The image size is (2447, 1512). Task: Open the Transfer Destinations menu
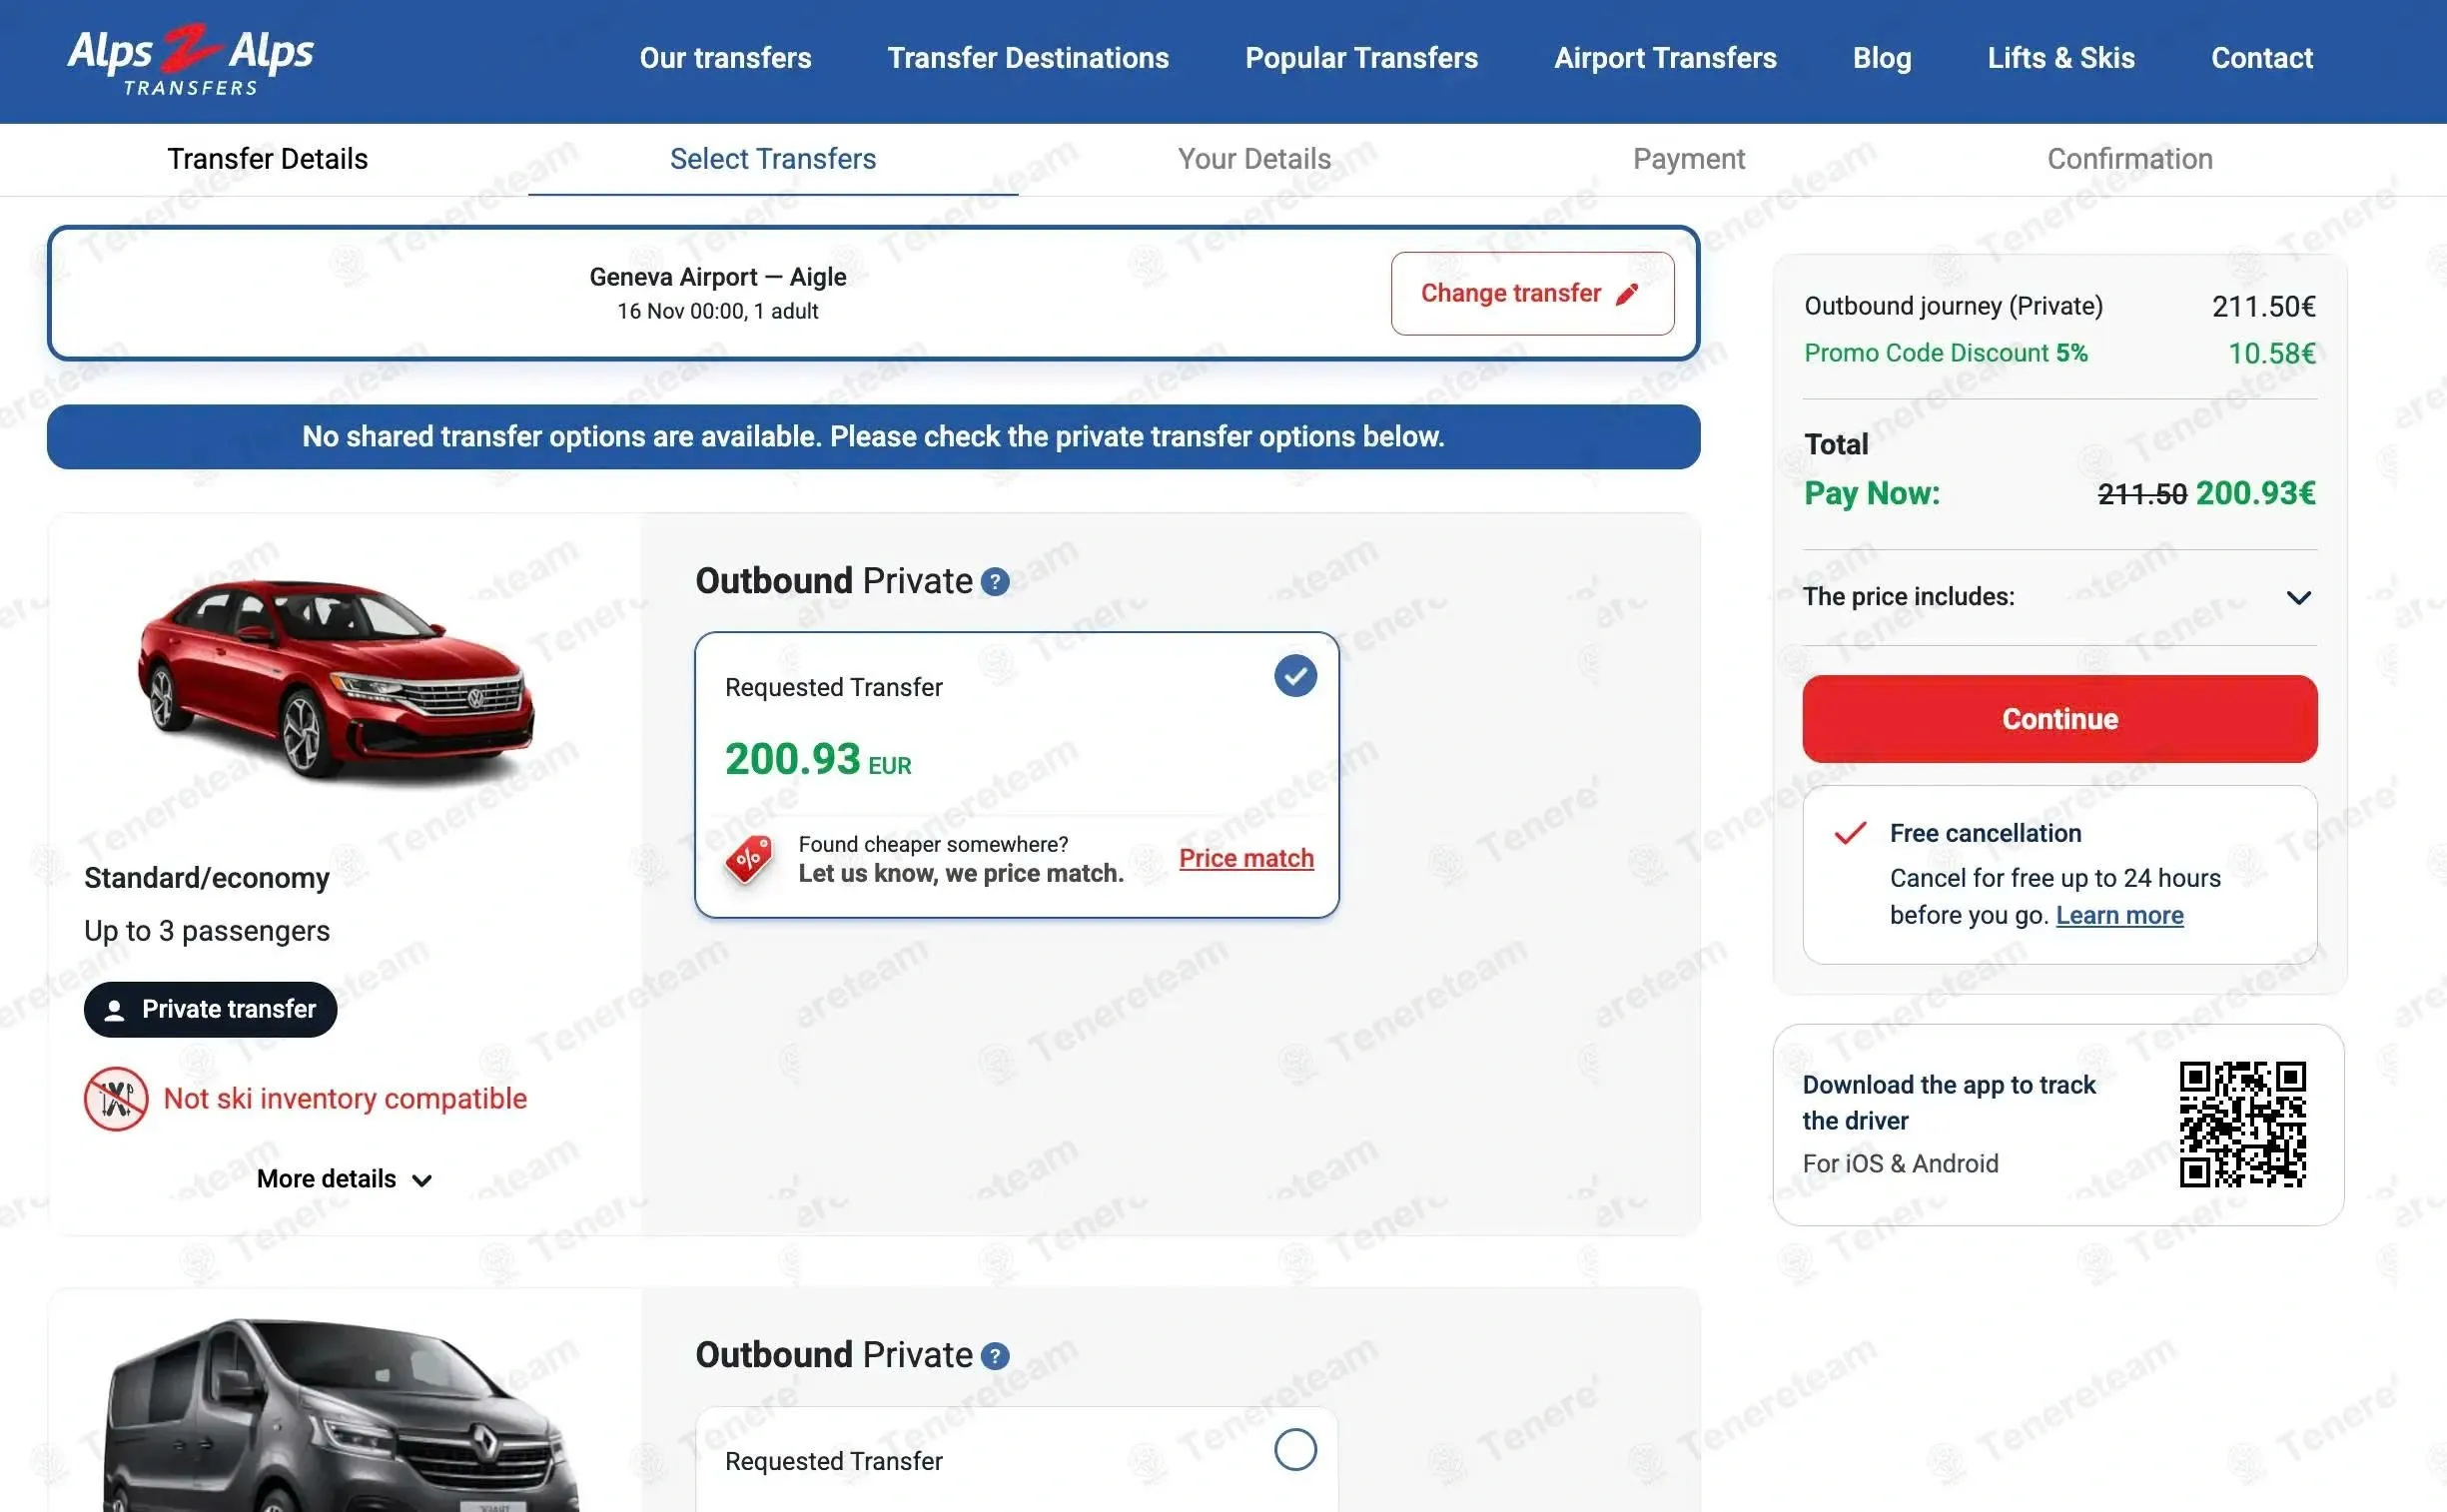1028,58
